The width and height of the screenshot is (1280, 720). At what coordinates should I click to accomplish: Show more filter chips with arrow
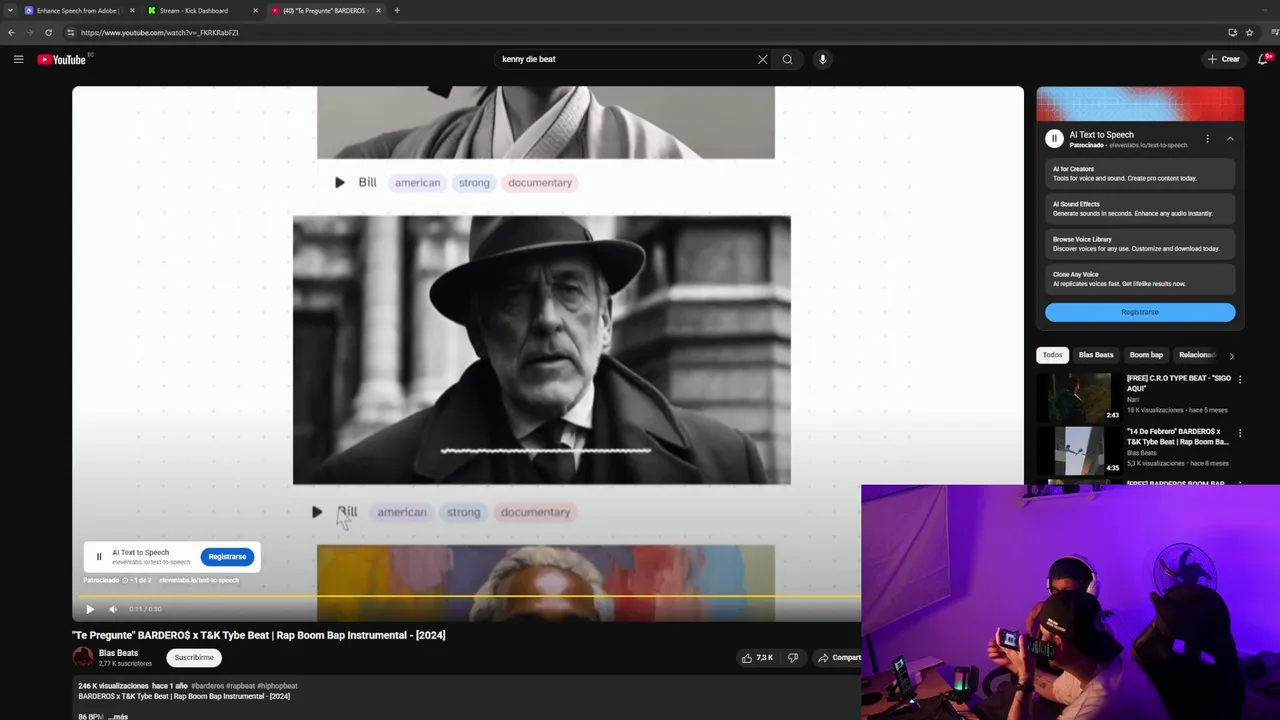[1231, 355]
